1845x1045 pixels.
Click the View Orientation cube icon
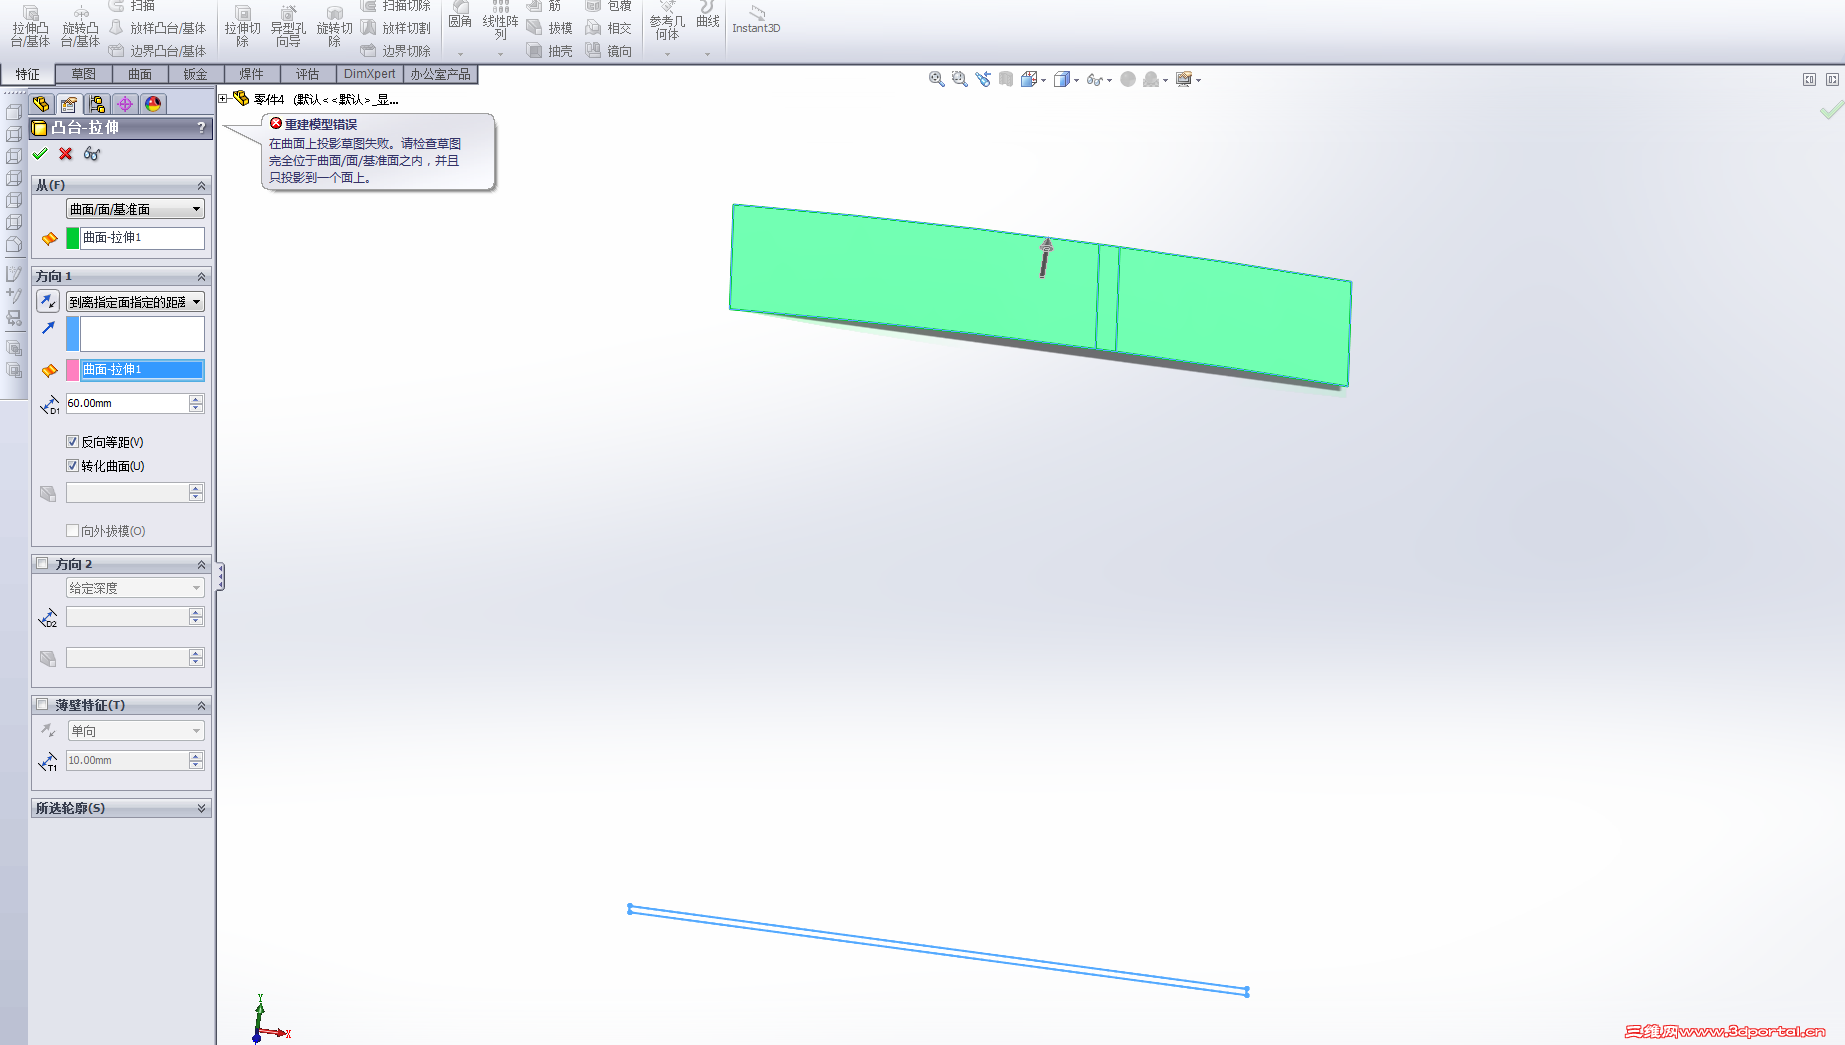point(1029,79)
